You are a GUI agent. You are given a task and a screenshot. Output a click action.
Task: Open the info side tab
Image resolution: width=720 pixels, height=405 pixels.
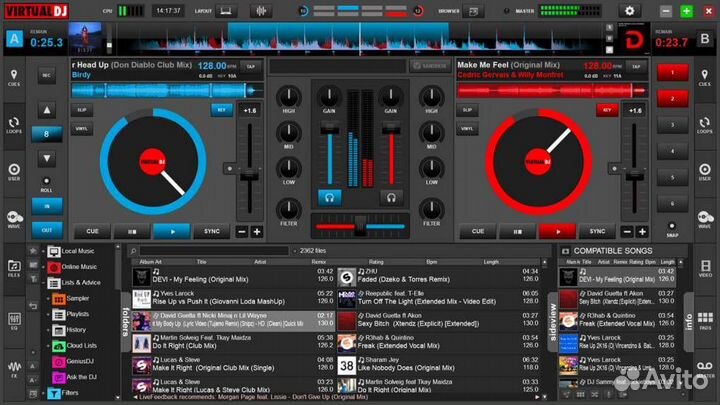(x=688, y=321)
